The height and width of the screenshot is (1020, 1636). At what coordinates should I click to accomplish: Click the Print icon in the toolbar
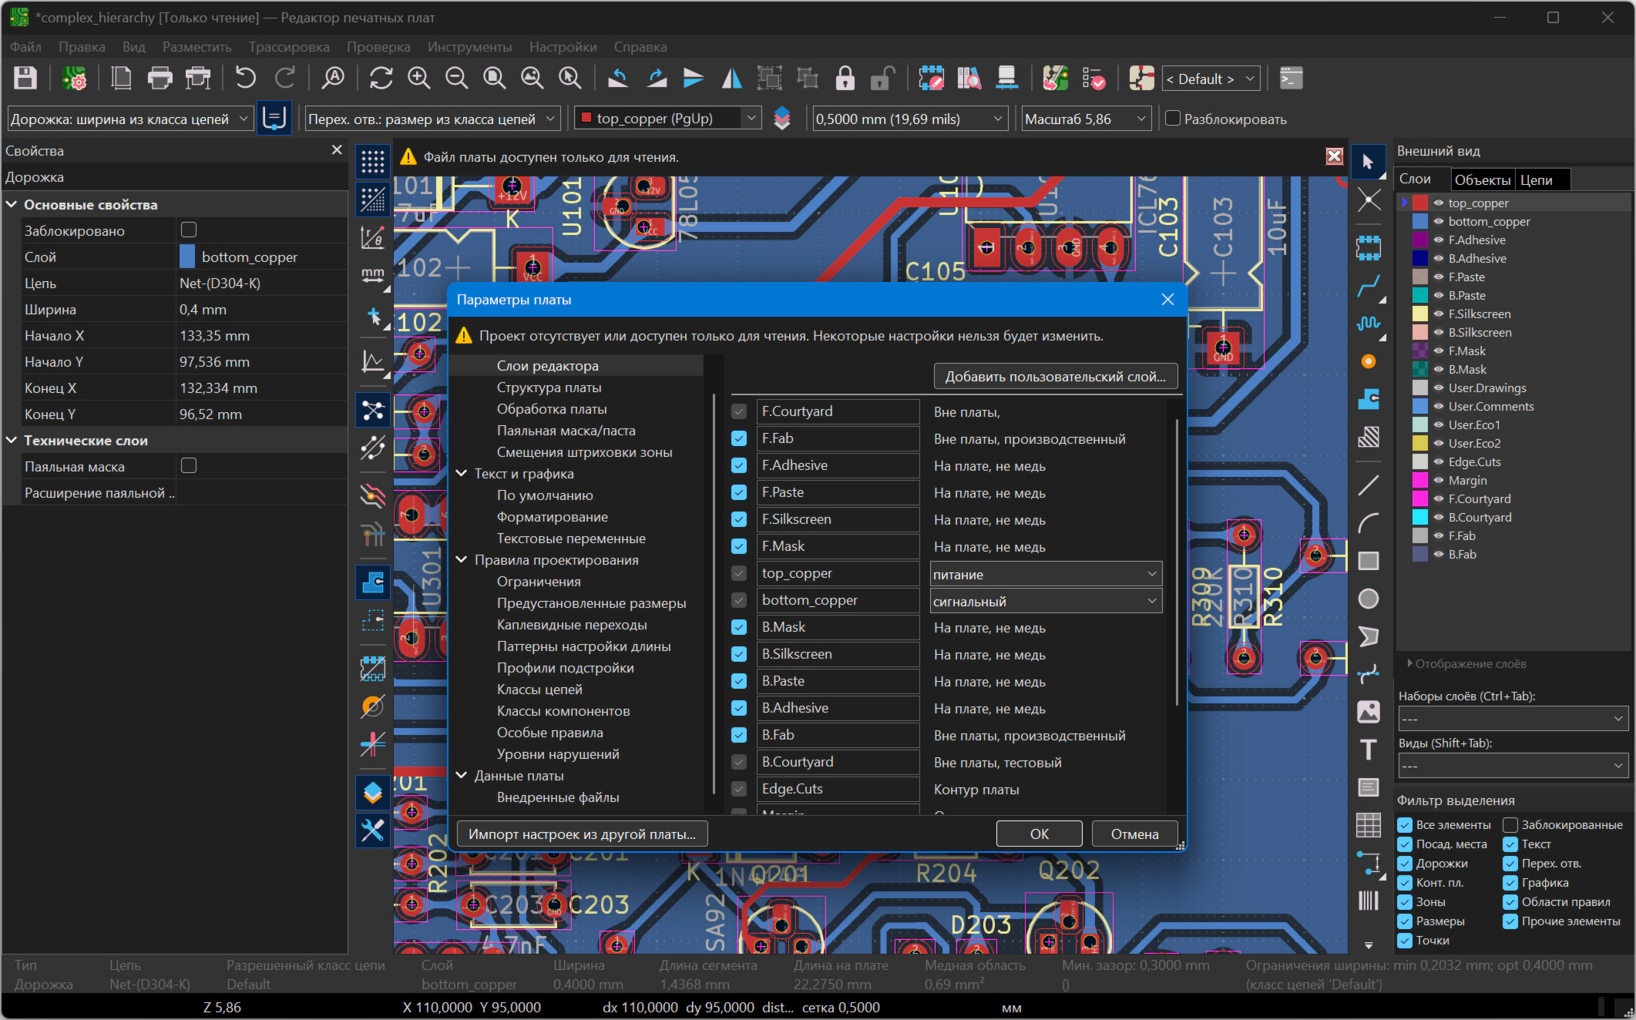pos(160,78)
